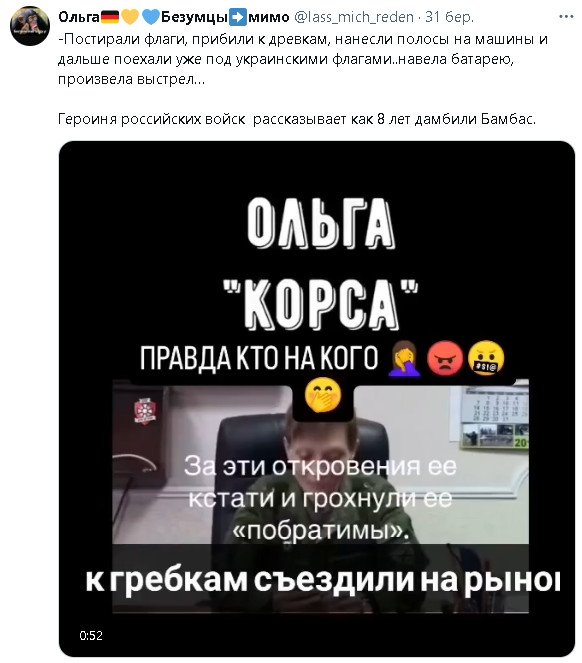Click the right-arrow emoji before "мимо"

[x=238, y=17]
